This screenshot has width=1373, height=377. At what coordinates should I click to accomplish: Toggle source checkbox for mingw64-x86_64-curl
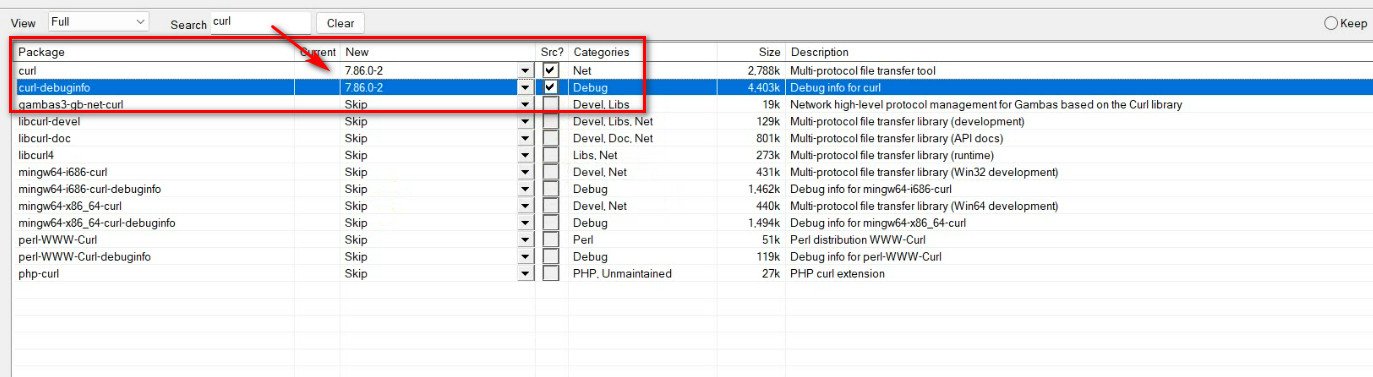click(551, 207)
